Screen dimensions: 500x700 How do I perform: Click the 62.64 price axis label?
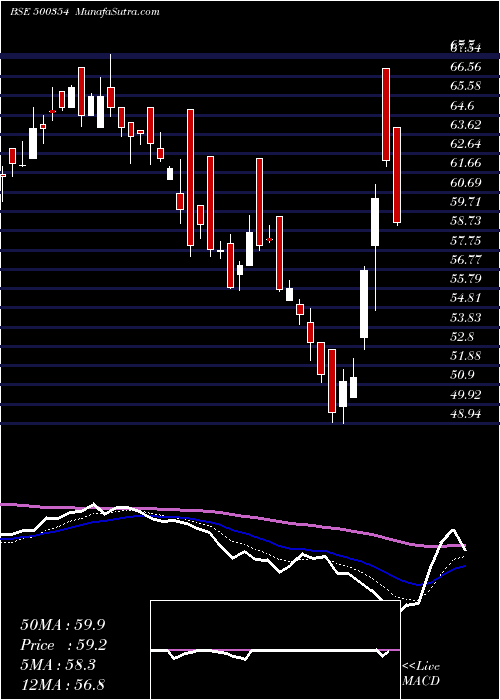coord(466,144)
